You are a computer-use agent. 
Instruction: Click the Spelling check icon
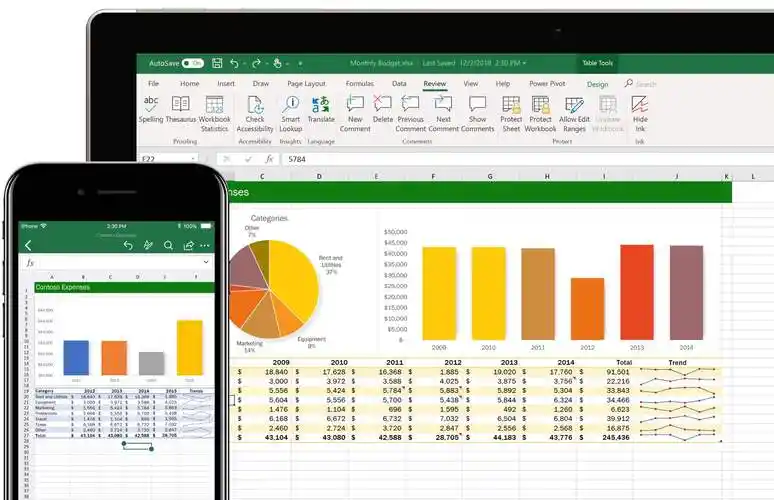(x=151, y=106)
